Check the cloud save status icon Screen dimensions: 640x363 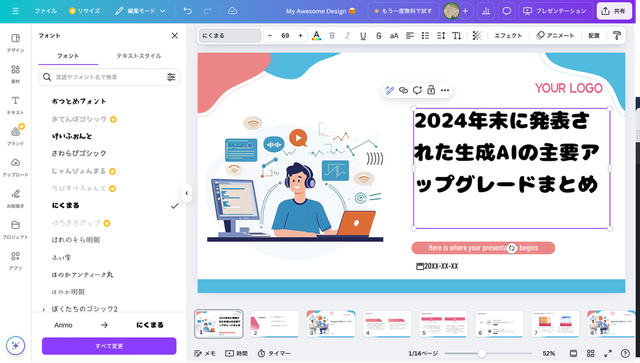tap(233, 11)
